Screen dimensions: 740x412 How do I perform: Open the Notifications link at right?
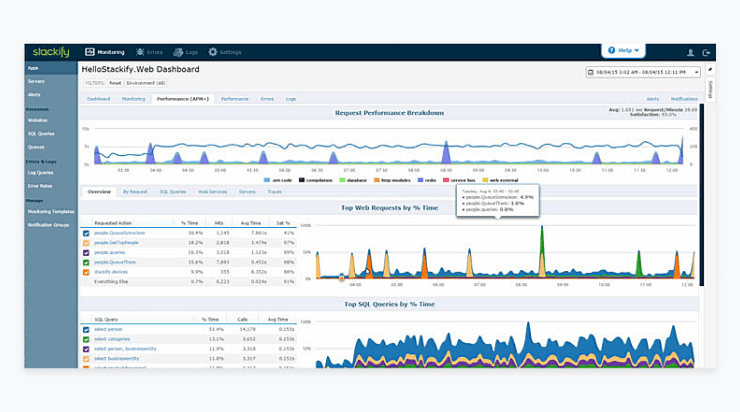click(684, 99)
